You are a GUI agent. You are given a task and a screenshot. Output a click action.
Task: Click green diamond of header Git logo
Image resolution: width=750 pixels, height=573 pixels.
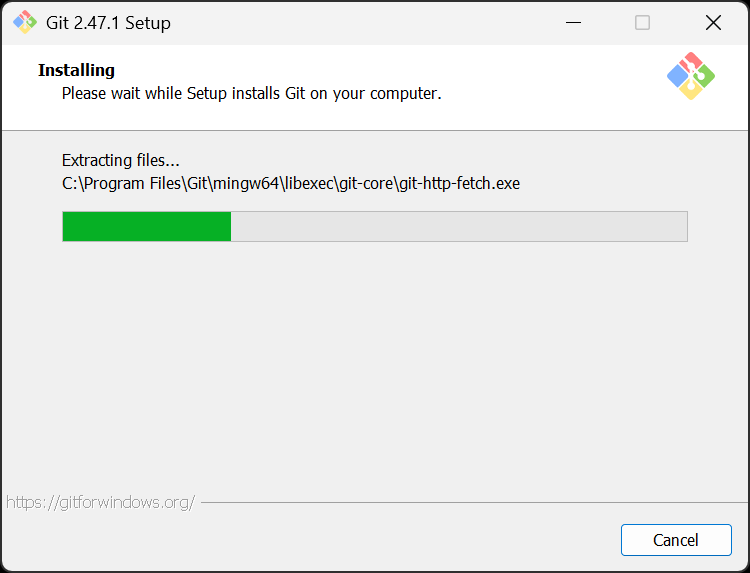(x=705, y=76)
